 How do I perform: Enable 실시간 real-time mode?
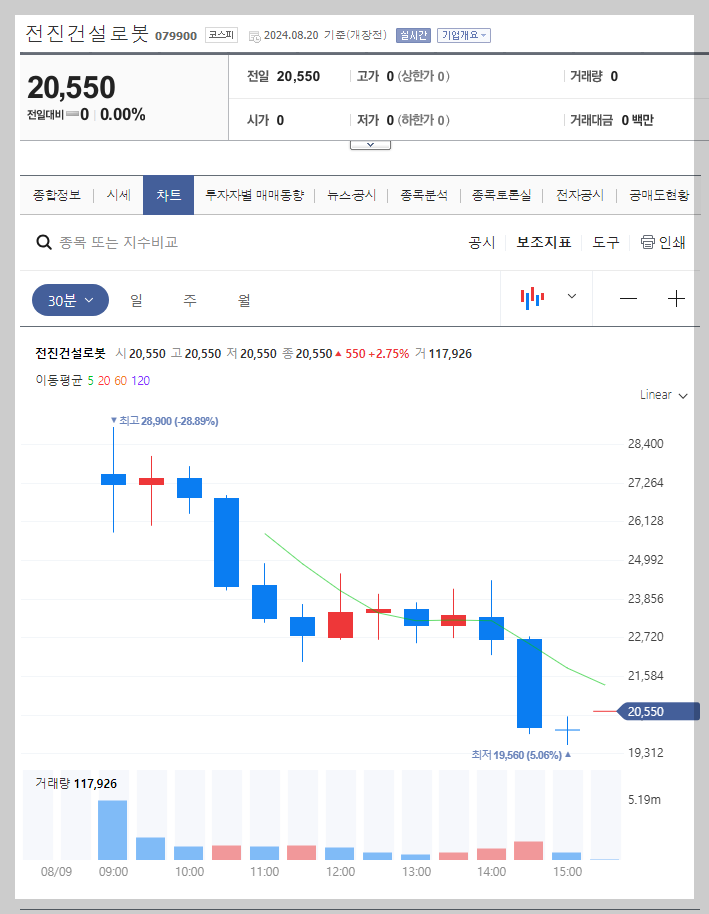(413, 34)
